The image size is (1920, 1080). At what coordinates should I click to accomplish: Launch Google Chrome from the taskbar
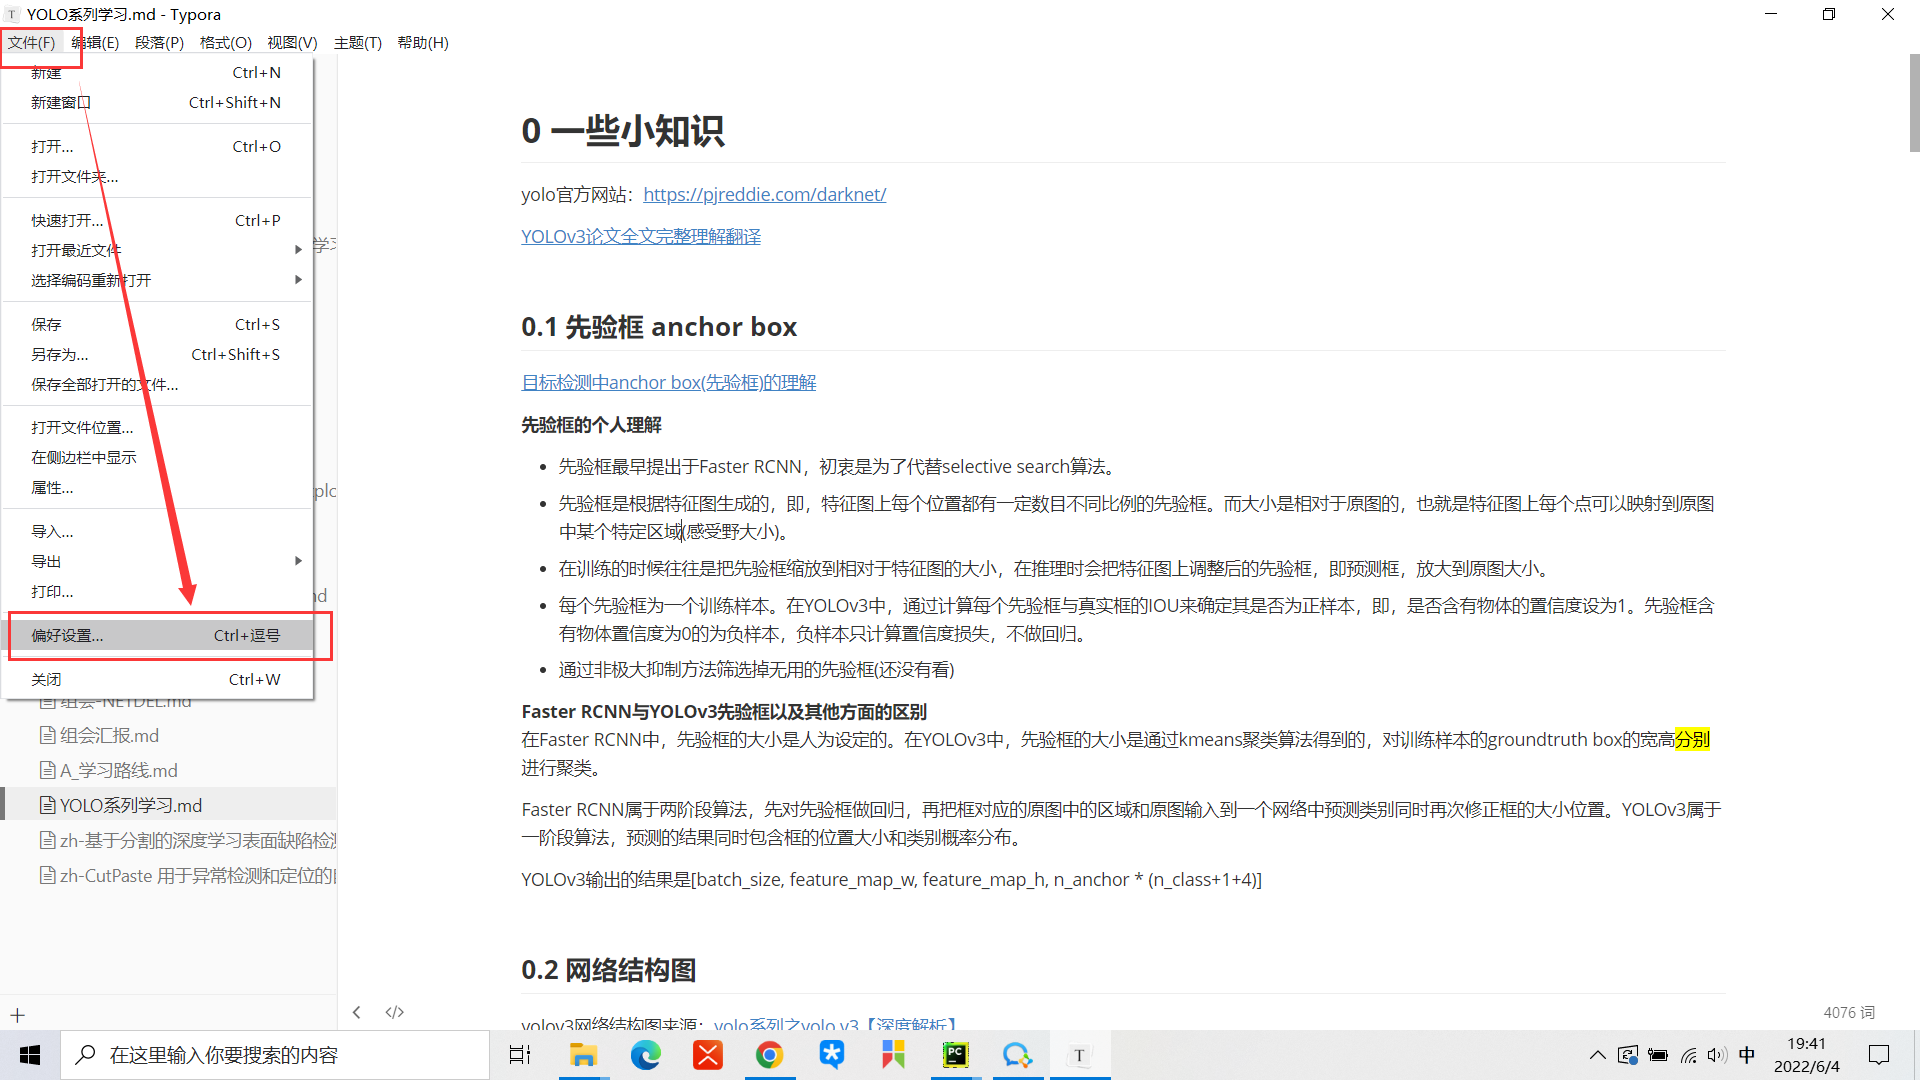tap(769, 1055)
